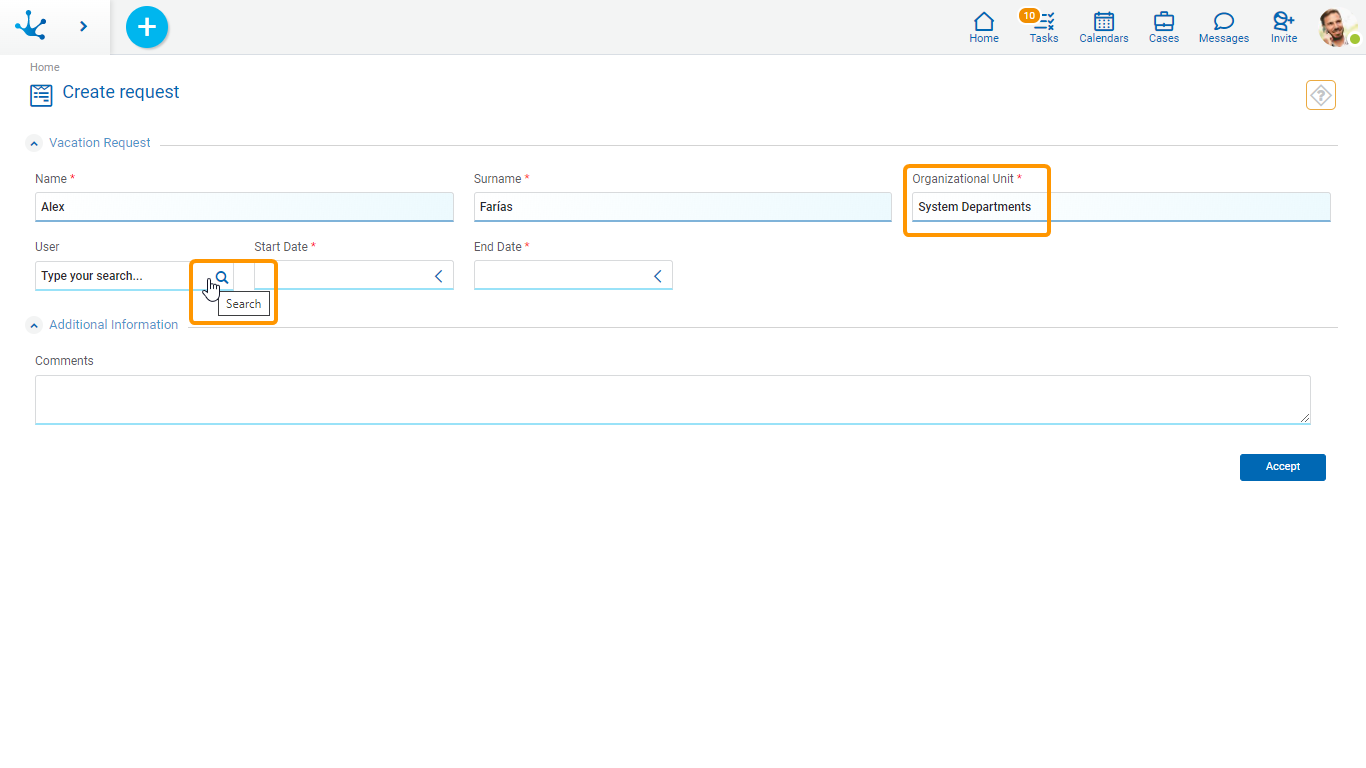Focus the Comments text area
This screenshot has width=1366, height=768.
point(672,399)
